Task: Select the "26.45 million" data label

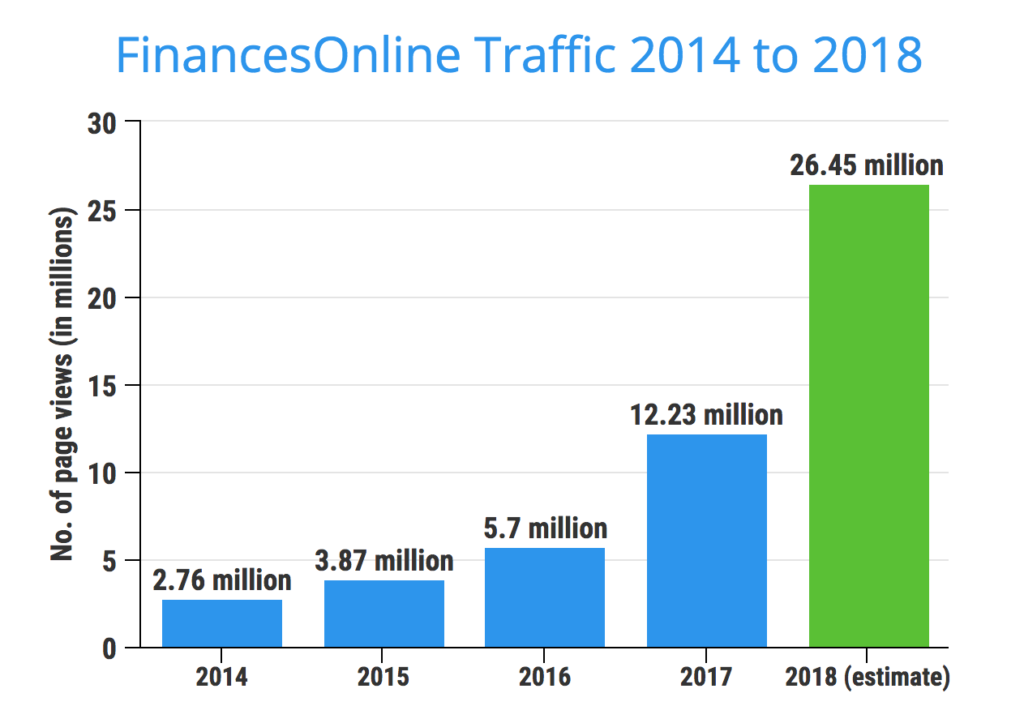Action: 867,165
